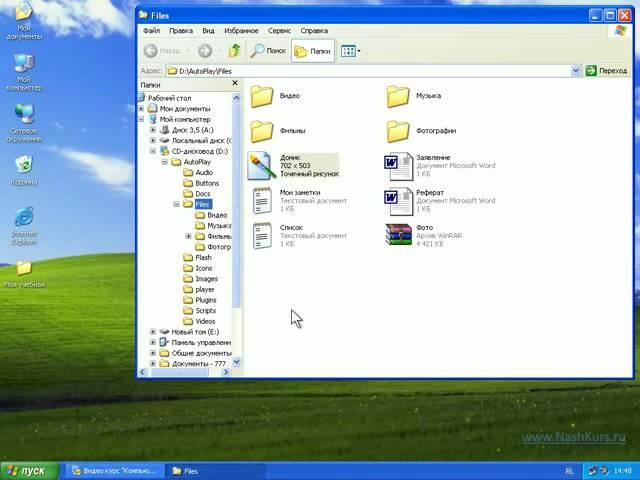Open the address bar dropdown arrow
The image size is (640, 480).
point(576,71)
